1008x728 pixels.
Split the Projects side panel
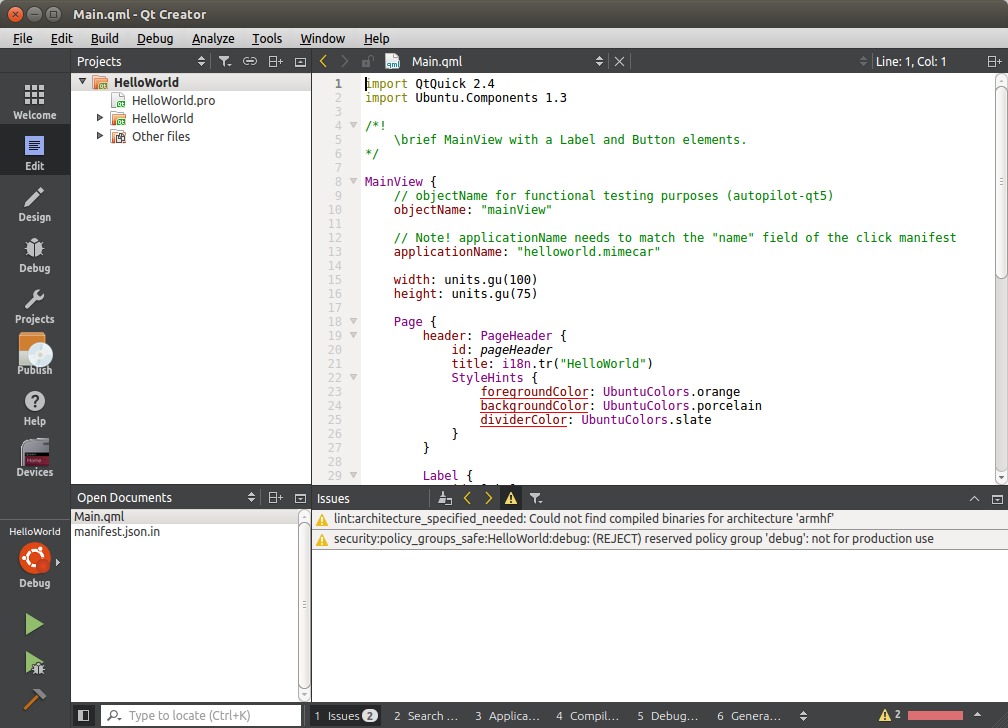point(275,61)
